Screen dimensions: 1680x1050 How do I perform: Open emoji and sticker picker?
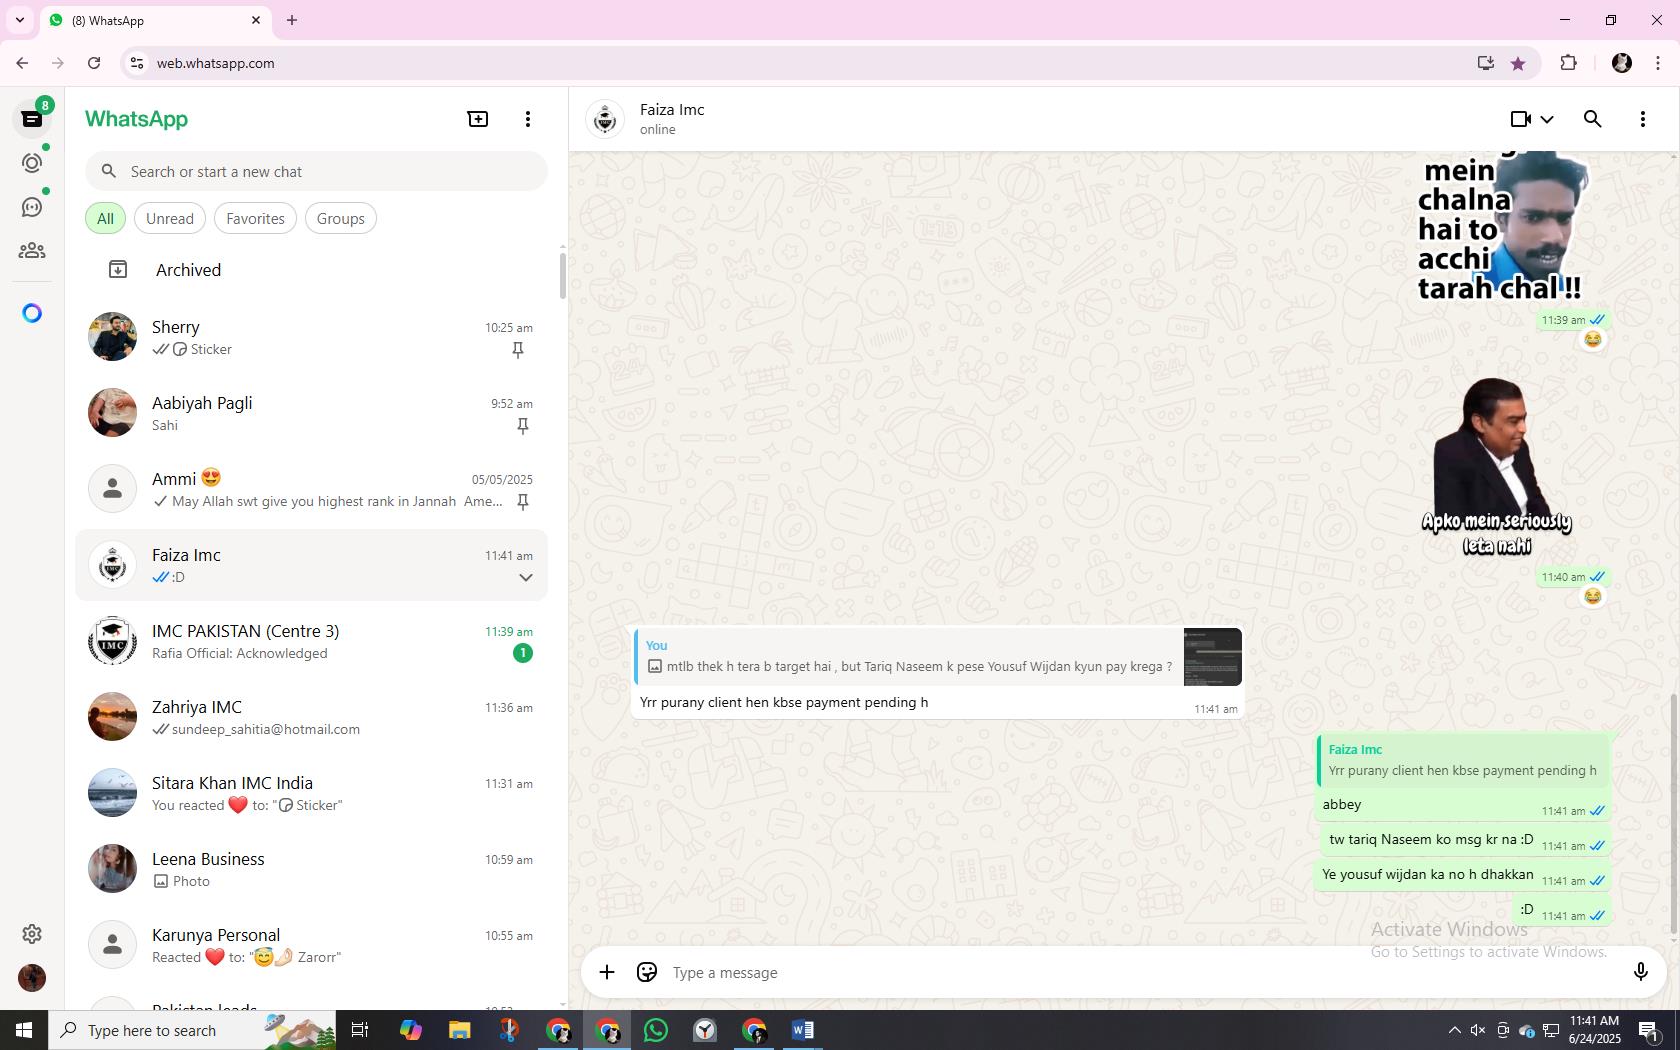click(x=647, y=972)
